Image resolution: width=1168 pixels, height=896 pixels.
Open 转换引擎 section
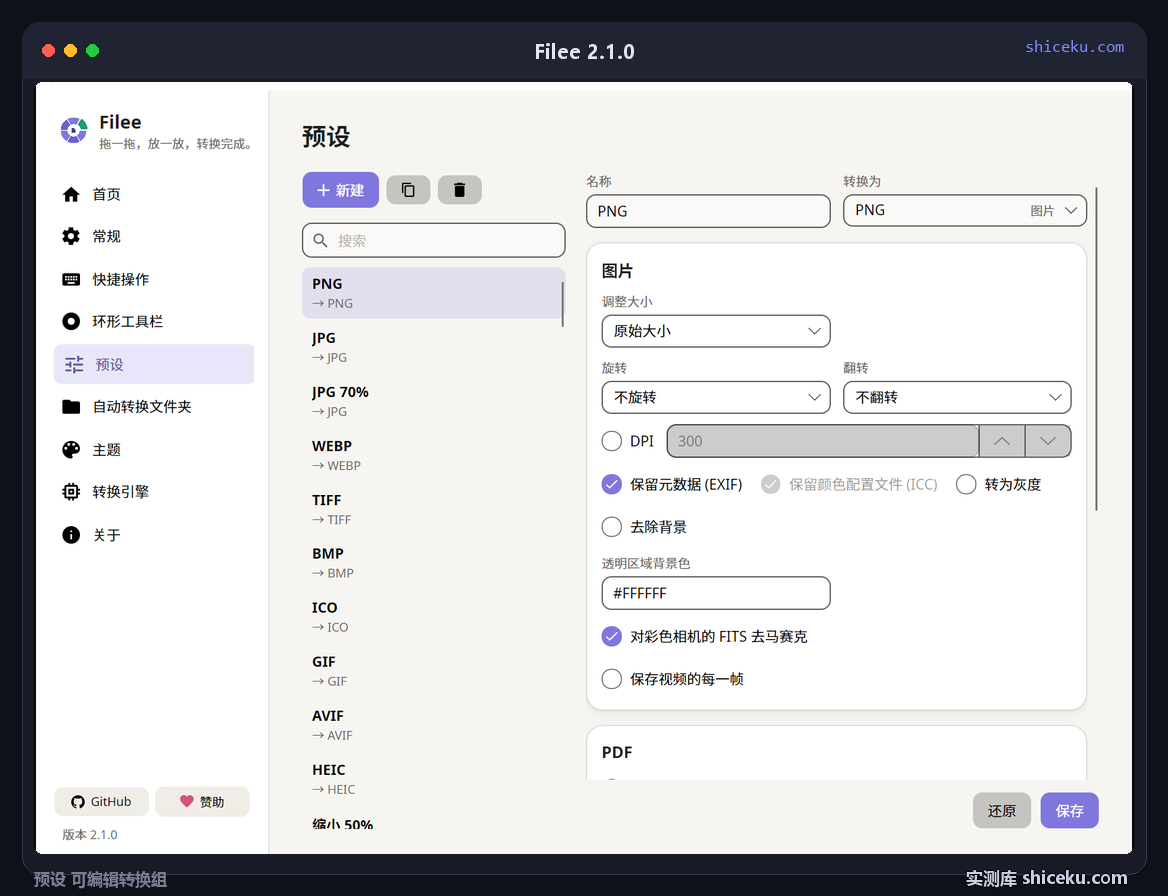click(x=153, y=492)
